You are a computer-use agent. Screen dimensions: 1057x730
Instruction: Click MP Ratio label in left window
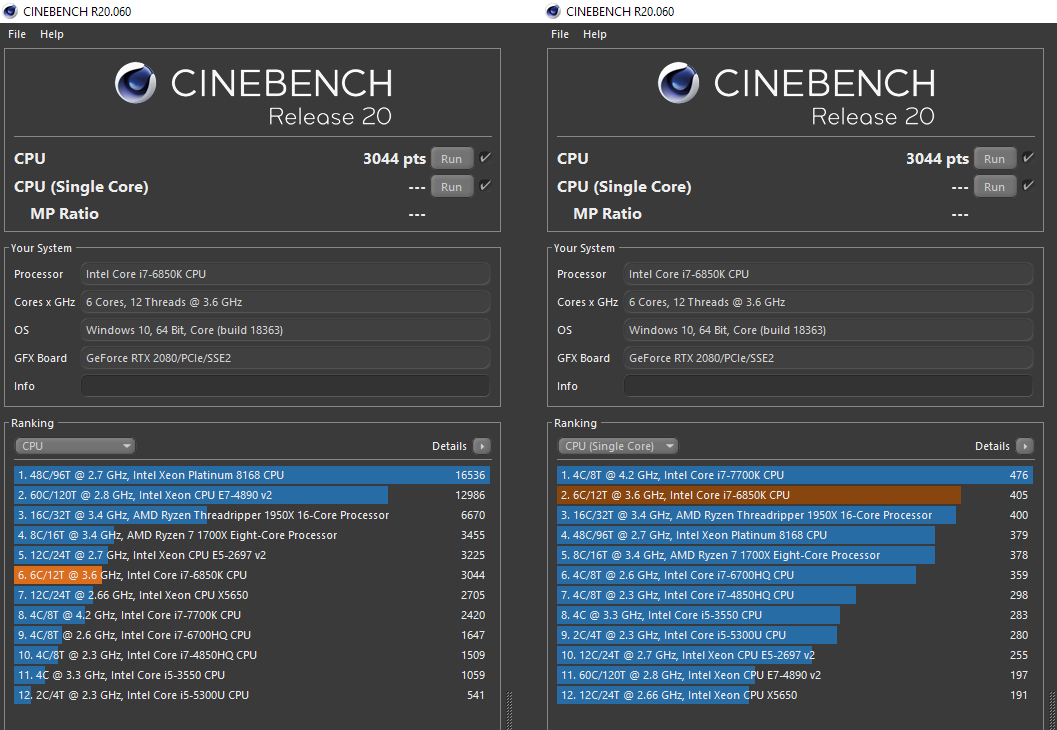(65, 214)
